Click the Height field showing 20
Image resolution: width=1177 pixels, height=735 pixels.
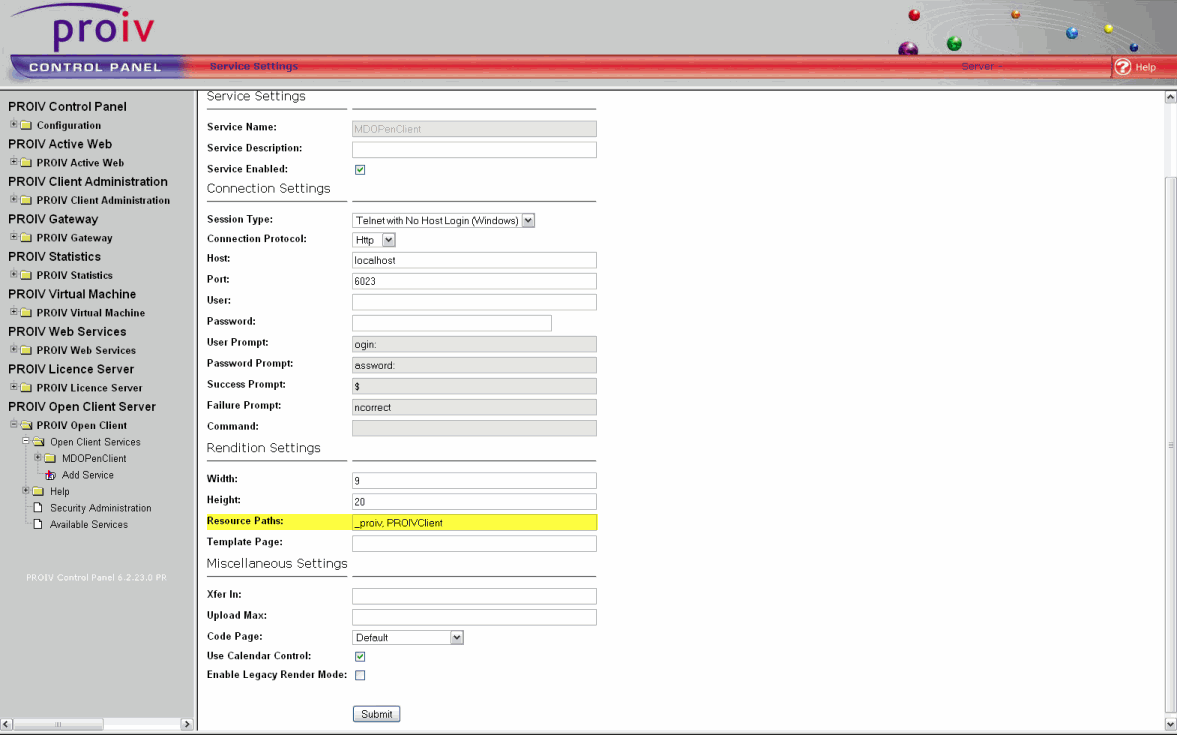(x=474, y=502)
